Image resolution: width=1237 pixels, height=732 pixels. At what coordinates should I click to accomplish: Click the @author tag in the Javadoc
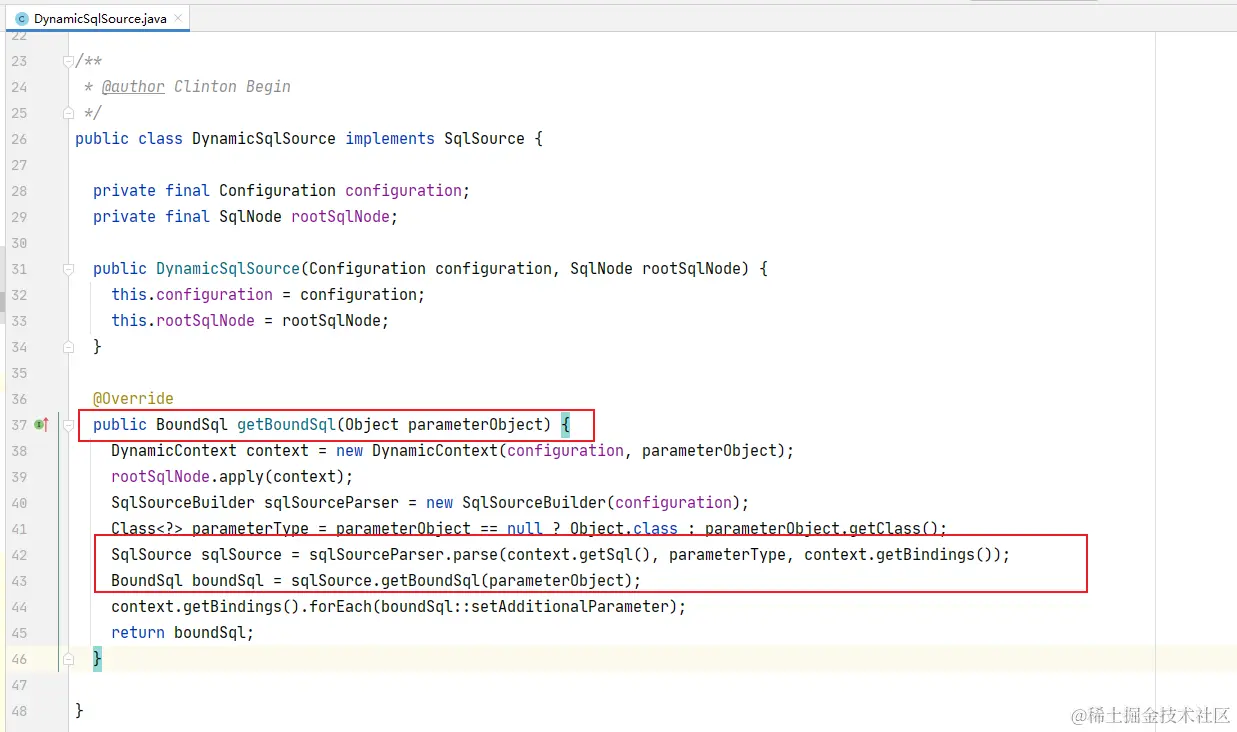[133, 87]
